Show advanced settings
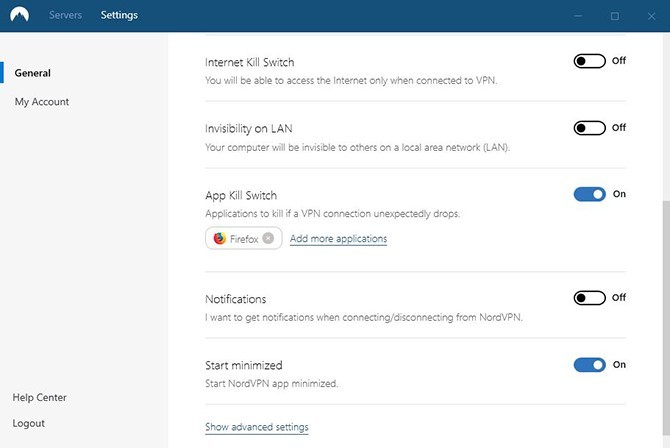 (x=257, y=427)
